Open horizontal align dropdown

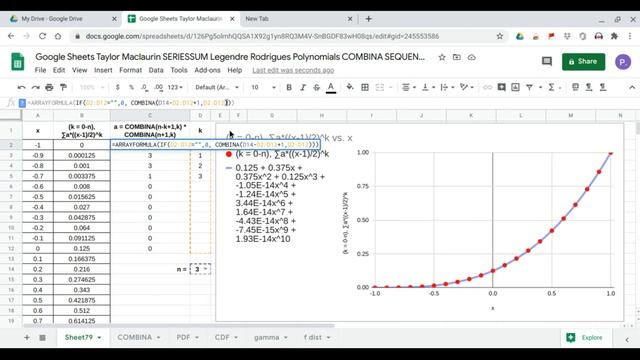point(408,87)
